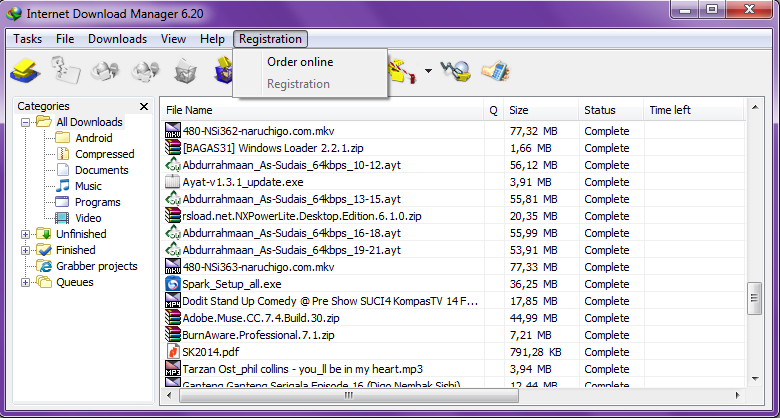Click the Unfinished folder icon with green arrow
780x418 pixels.
click(x=44, y=234)
